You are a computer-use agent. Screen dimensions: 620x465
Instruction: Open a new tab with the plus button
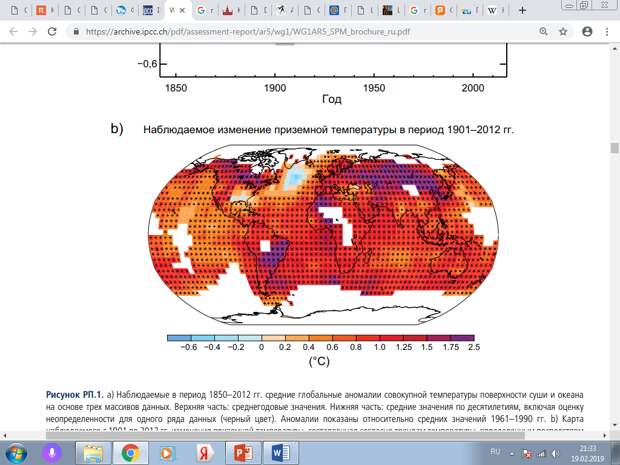[x=522, y=11]
